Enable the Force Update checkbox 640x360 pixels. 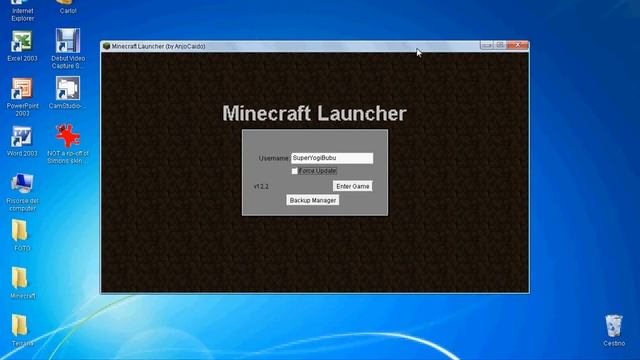[x=294, y=171]
